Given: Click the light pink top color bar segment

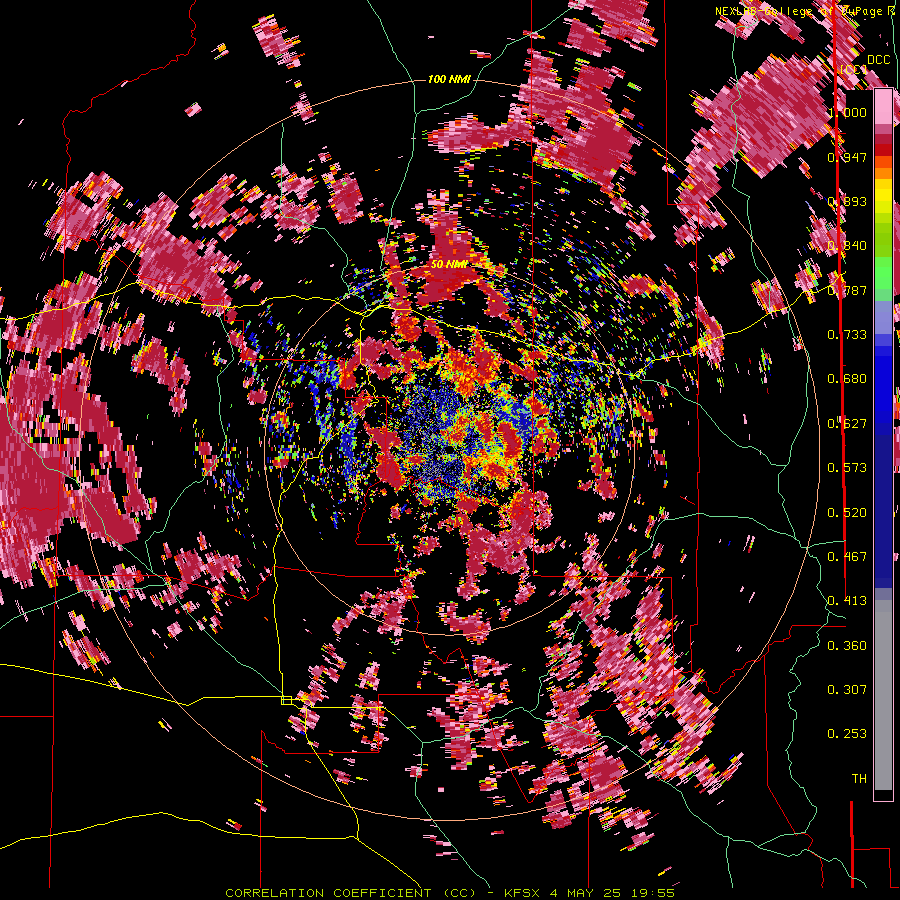Looking at the screenshot, I should (883, 107).
